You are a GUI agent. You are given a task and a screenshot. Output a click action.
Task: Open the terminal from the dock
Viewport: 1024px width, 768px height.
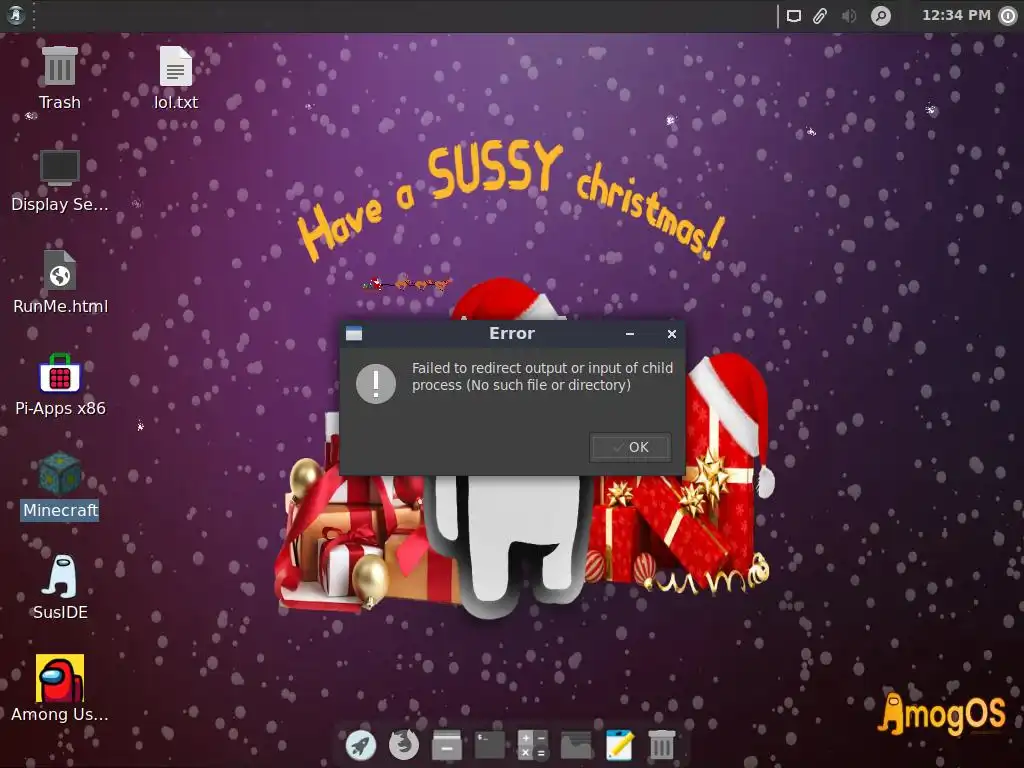[490, 745]
